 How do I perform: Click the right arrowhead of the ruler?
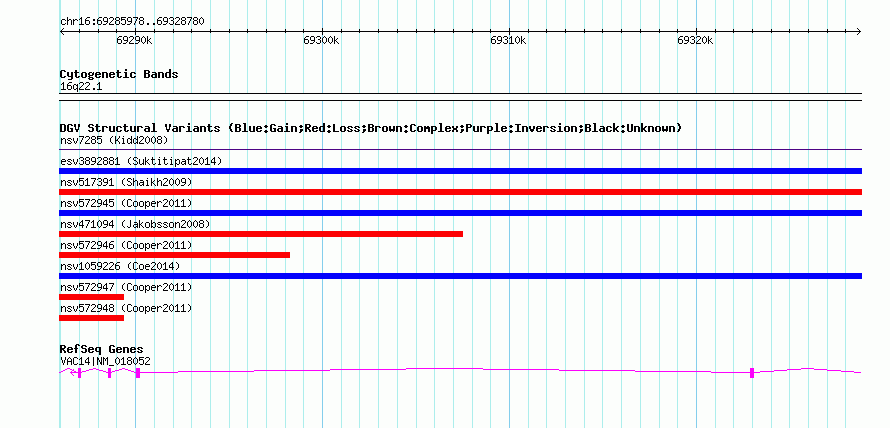coord(859,31)
